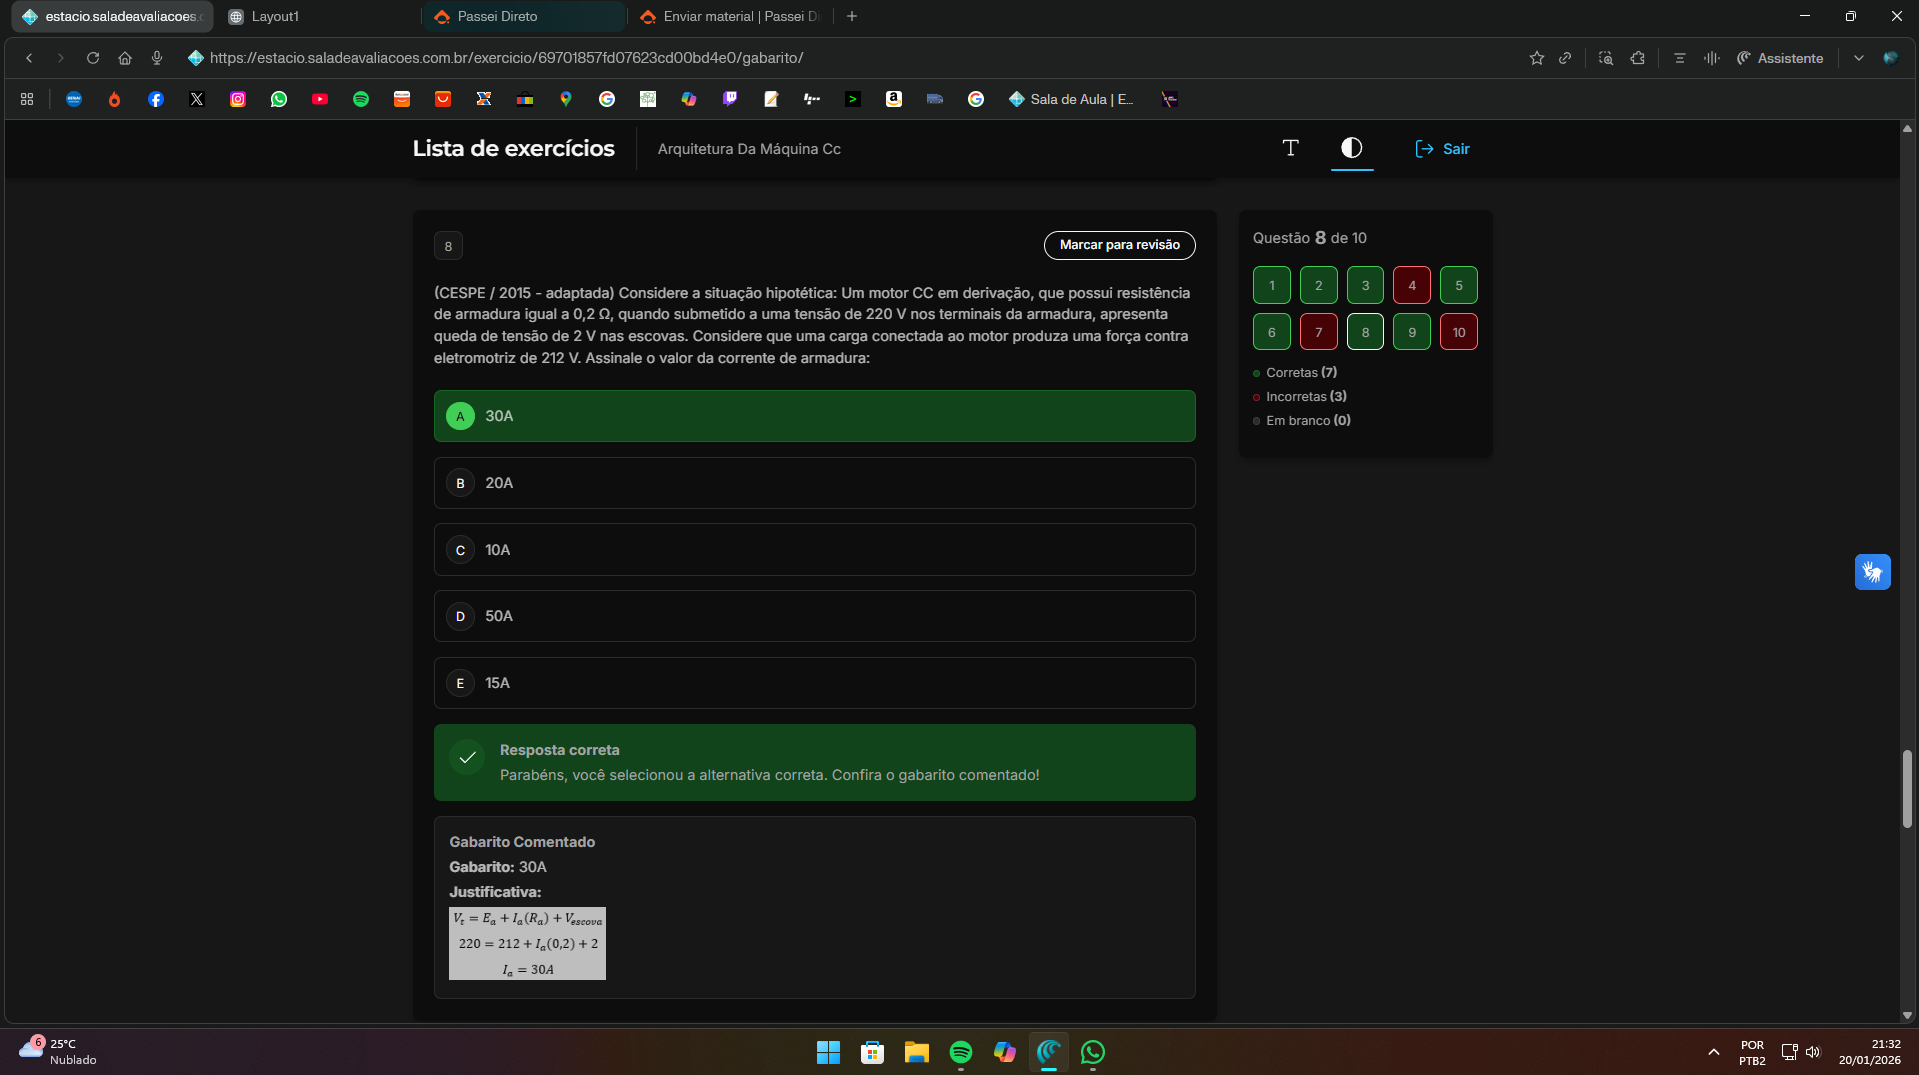Go to question 4 in navigator
Viewport: 1919px width, 1075px height.
point(1411,286)
